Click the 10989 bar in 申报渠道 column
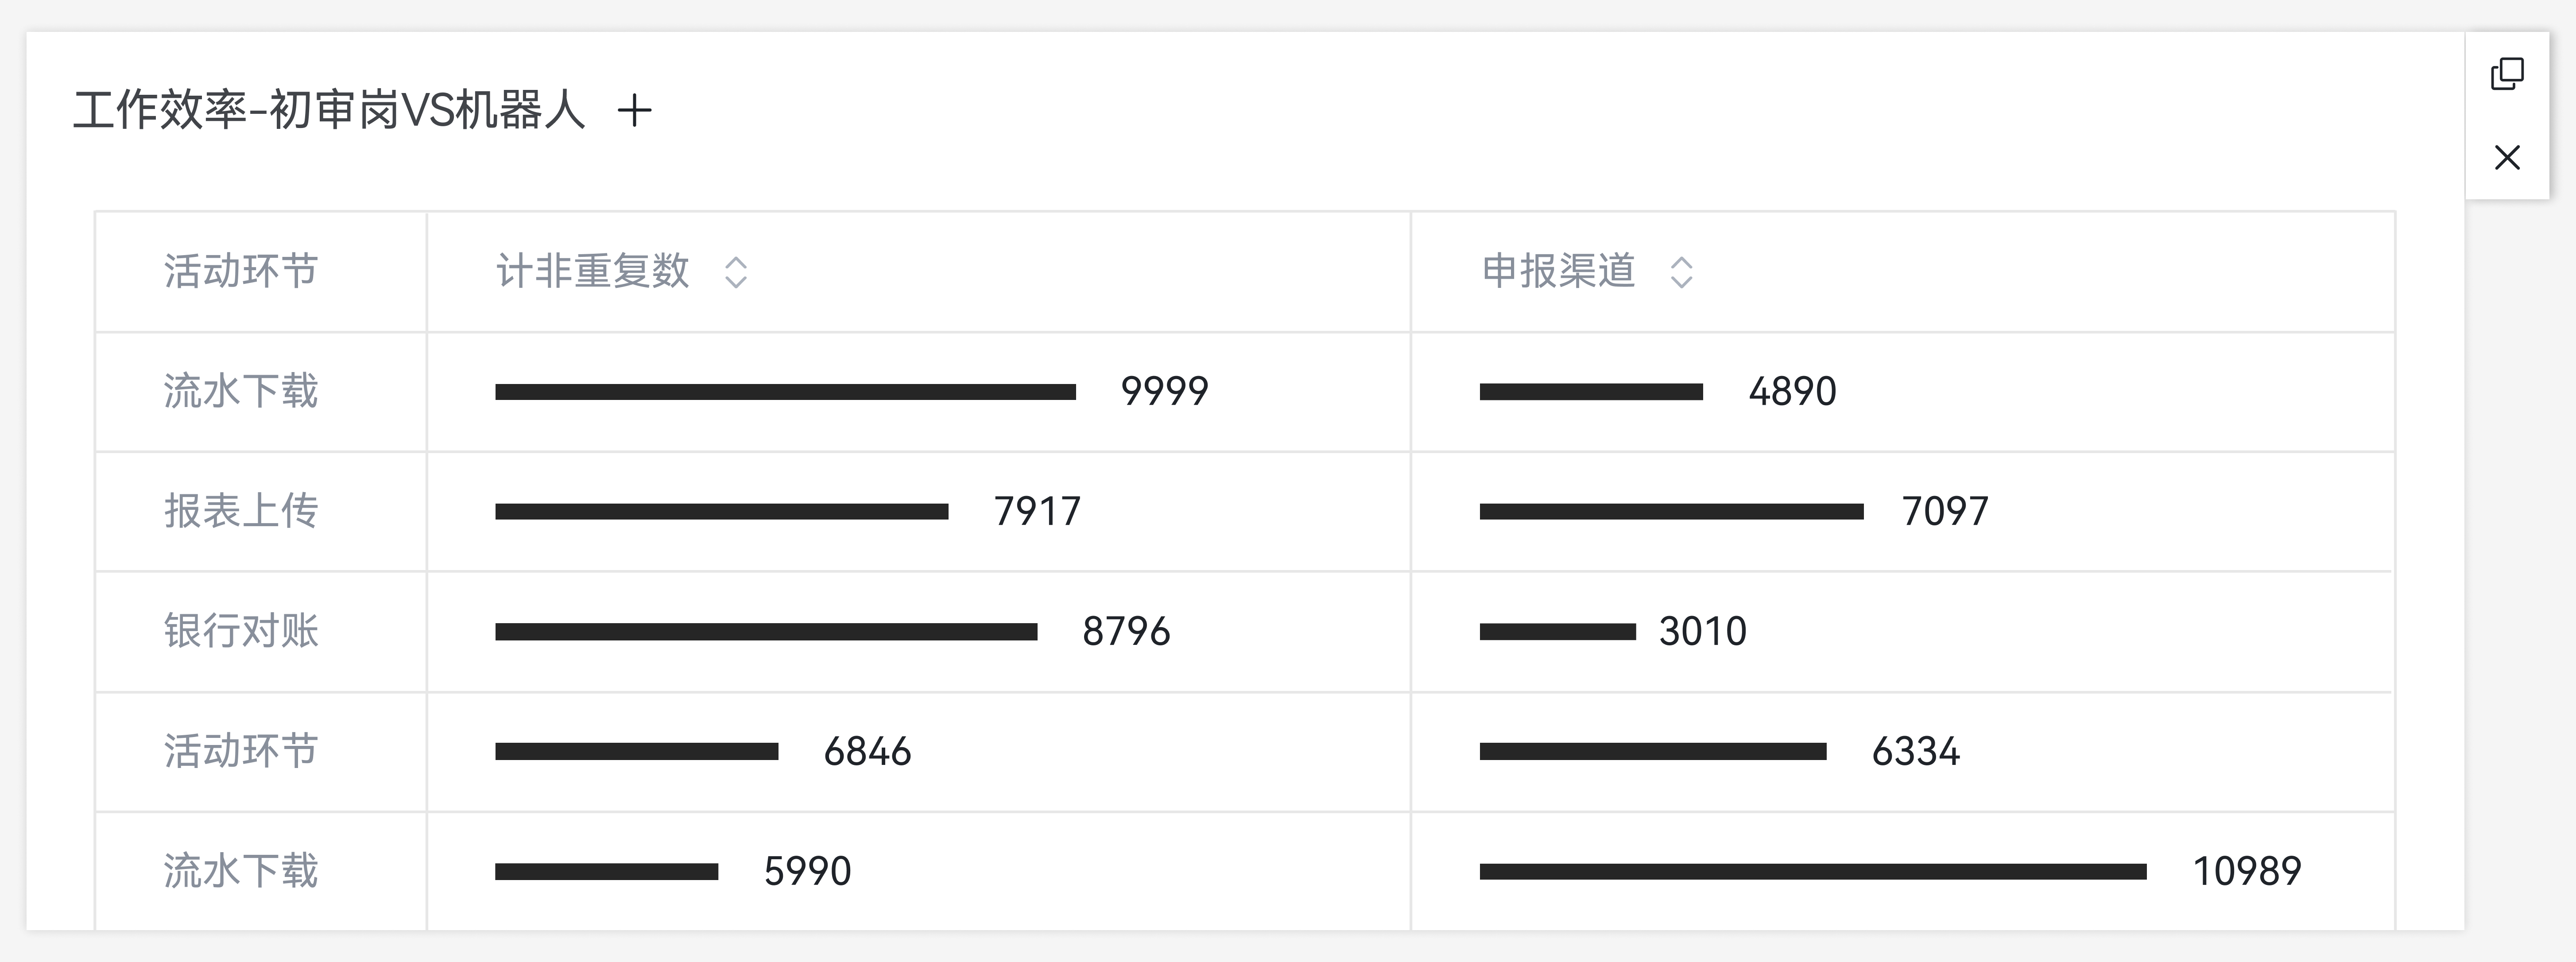This screenshot has width=2576, height=962. 1813,872
